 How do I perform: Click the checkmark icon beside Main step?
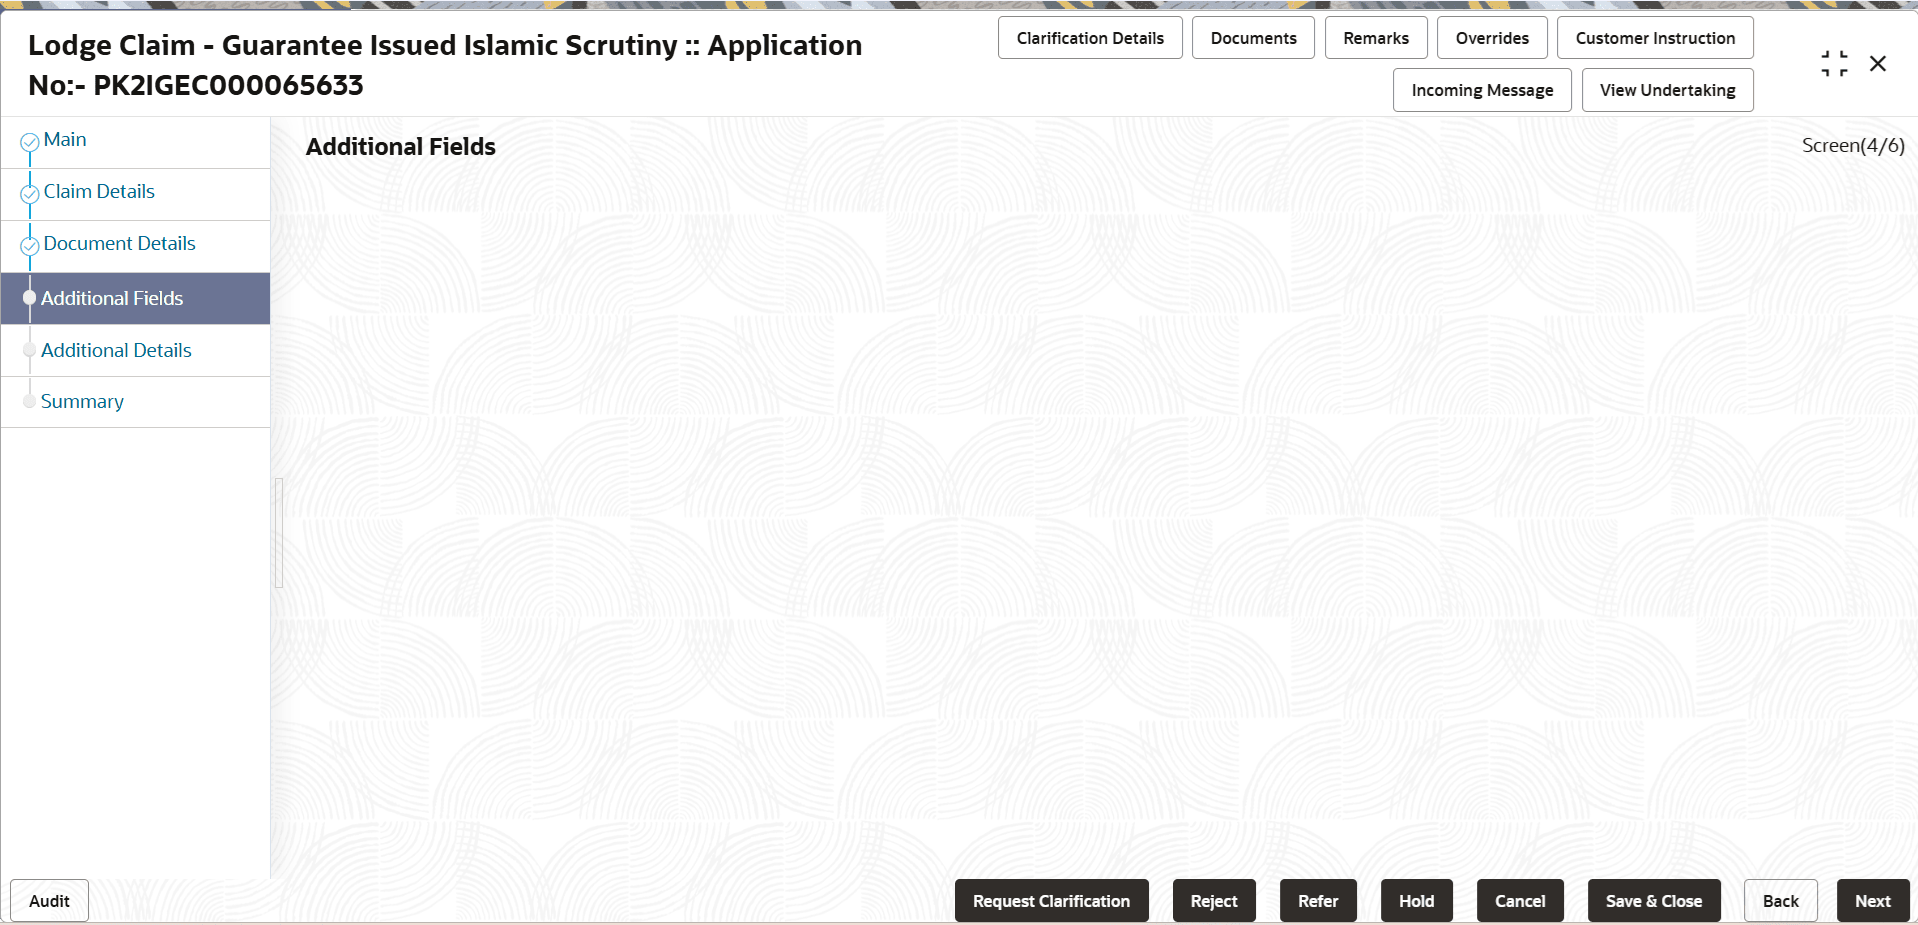tap(29, 141)
